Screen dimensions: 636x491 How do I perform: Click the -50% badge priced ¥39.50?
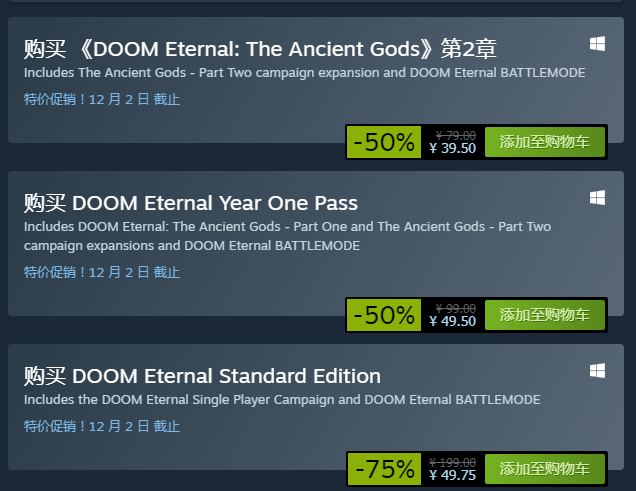pyautogui.click(x=384, y=142)
